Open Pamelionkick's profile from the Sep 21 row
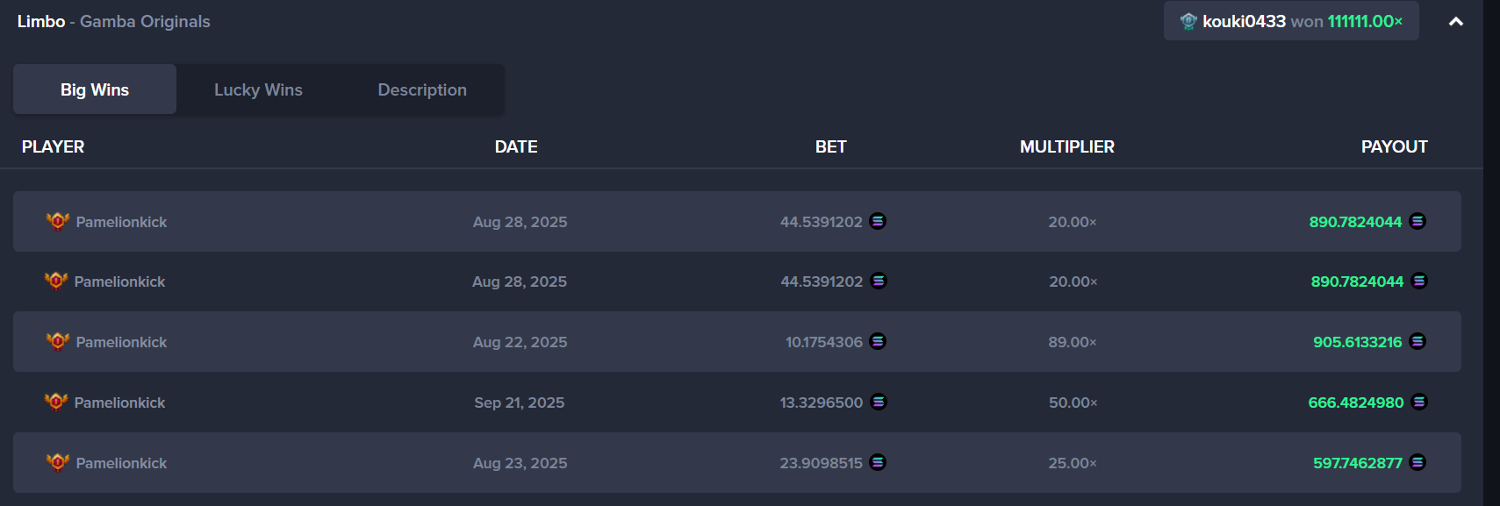Image resolution: width=1500 pixels, height=506 pixels. (120, 403)
